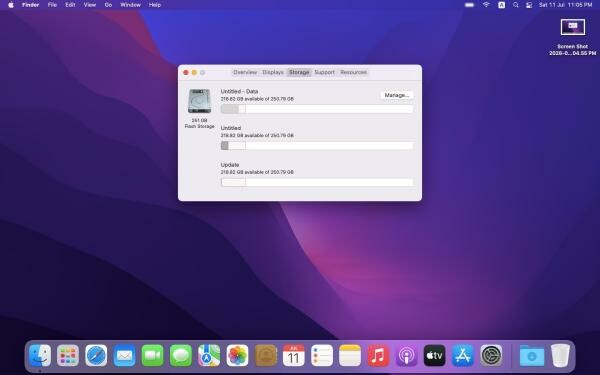
Task: Select the Screen Shot file on desktop
Action: click(x=572, y=37)
